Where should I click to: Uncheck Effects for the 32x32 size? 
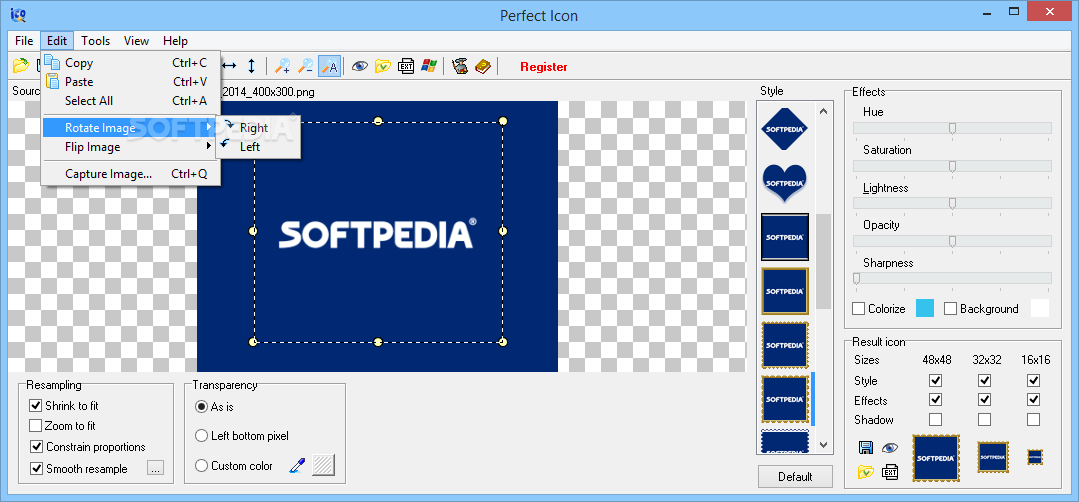[x=985, y=400]
